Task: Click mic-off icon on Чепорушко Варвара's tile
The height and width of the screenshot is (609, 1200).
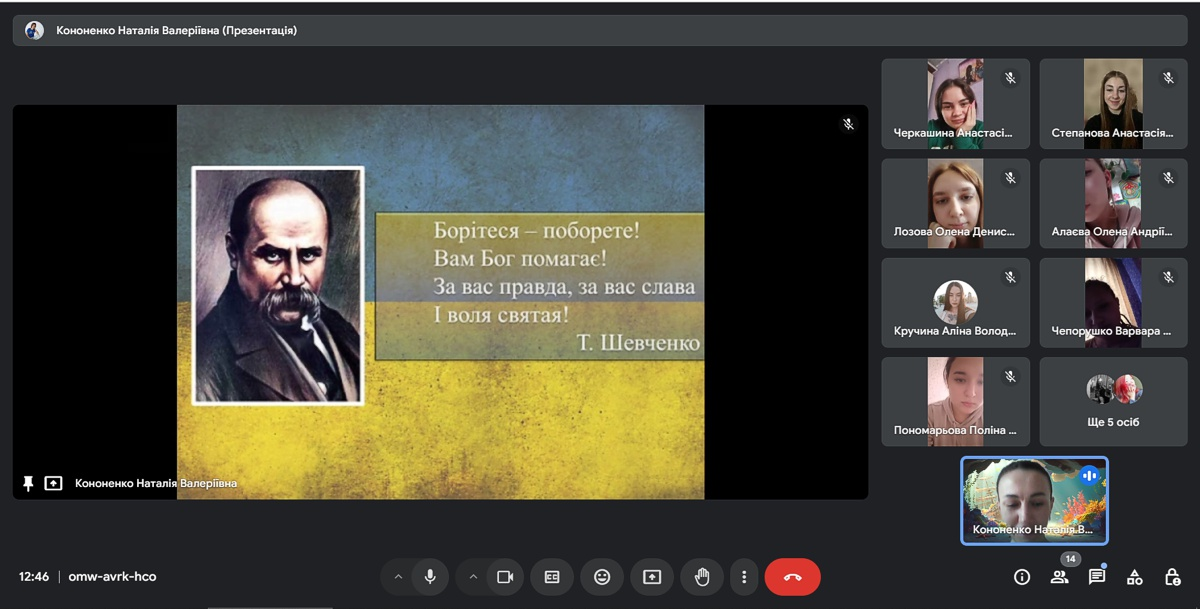Action: [1168, 276]
